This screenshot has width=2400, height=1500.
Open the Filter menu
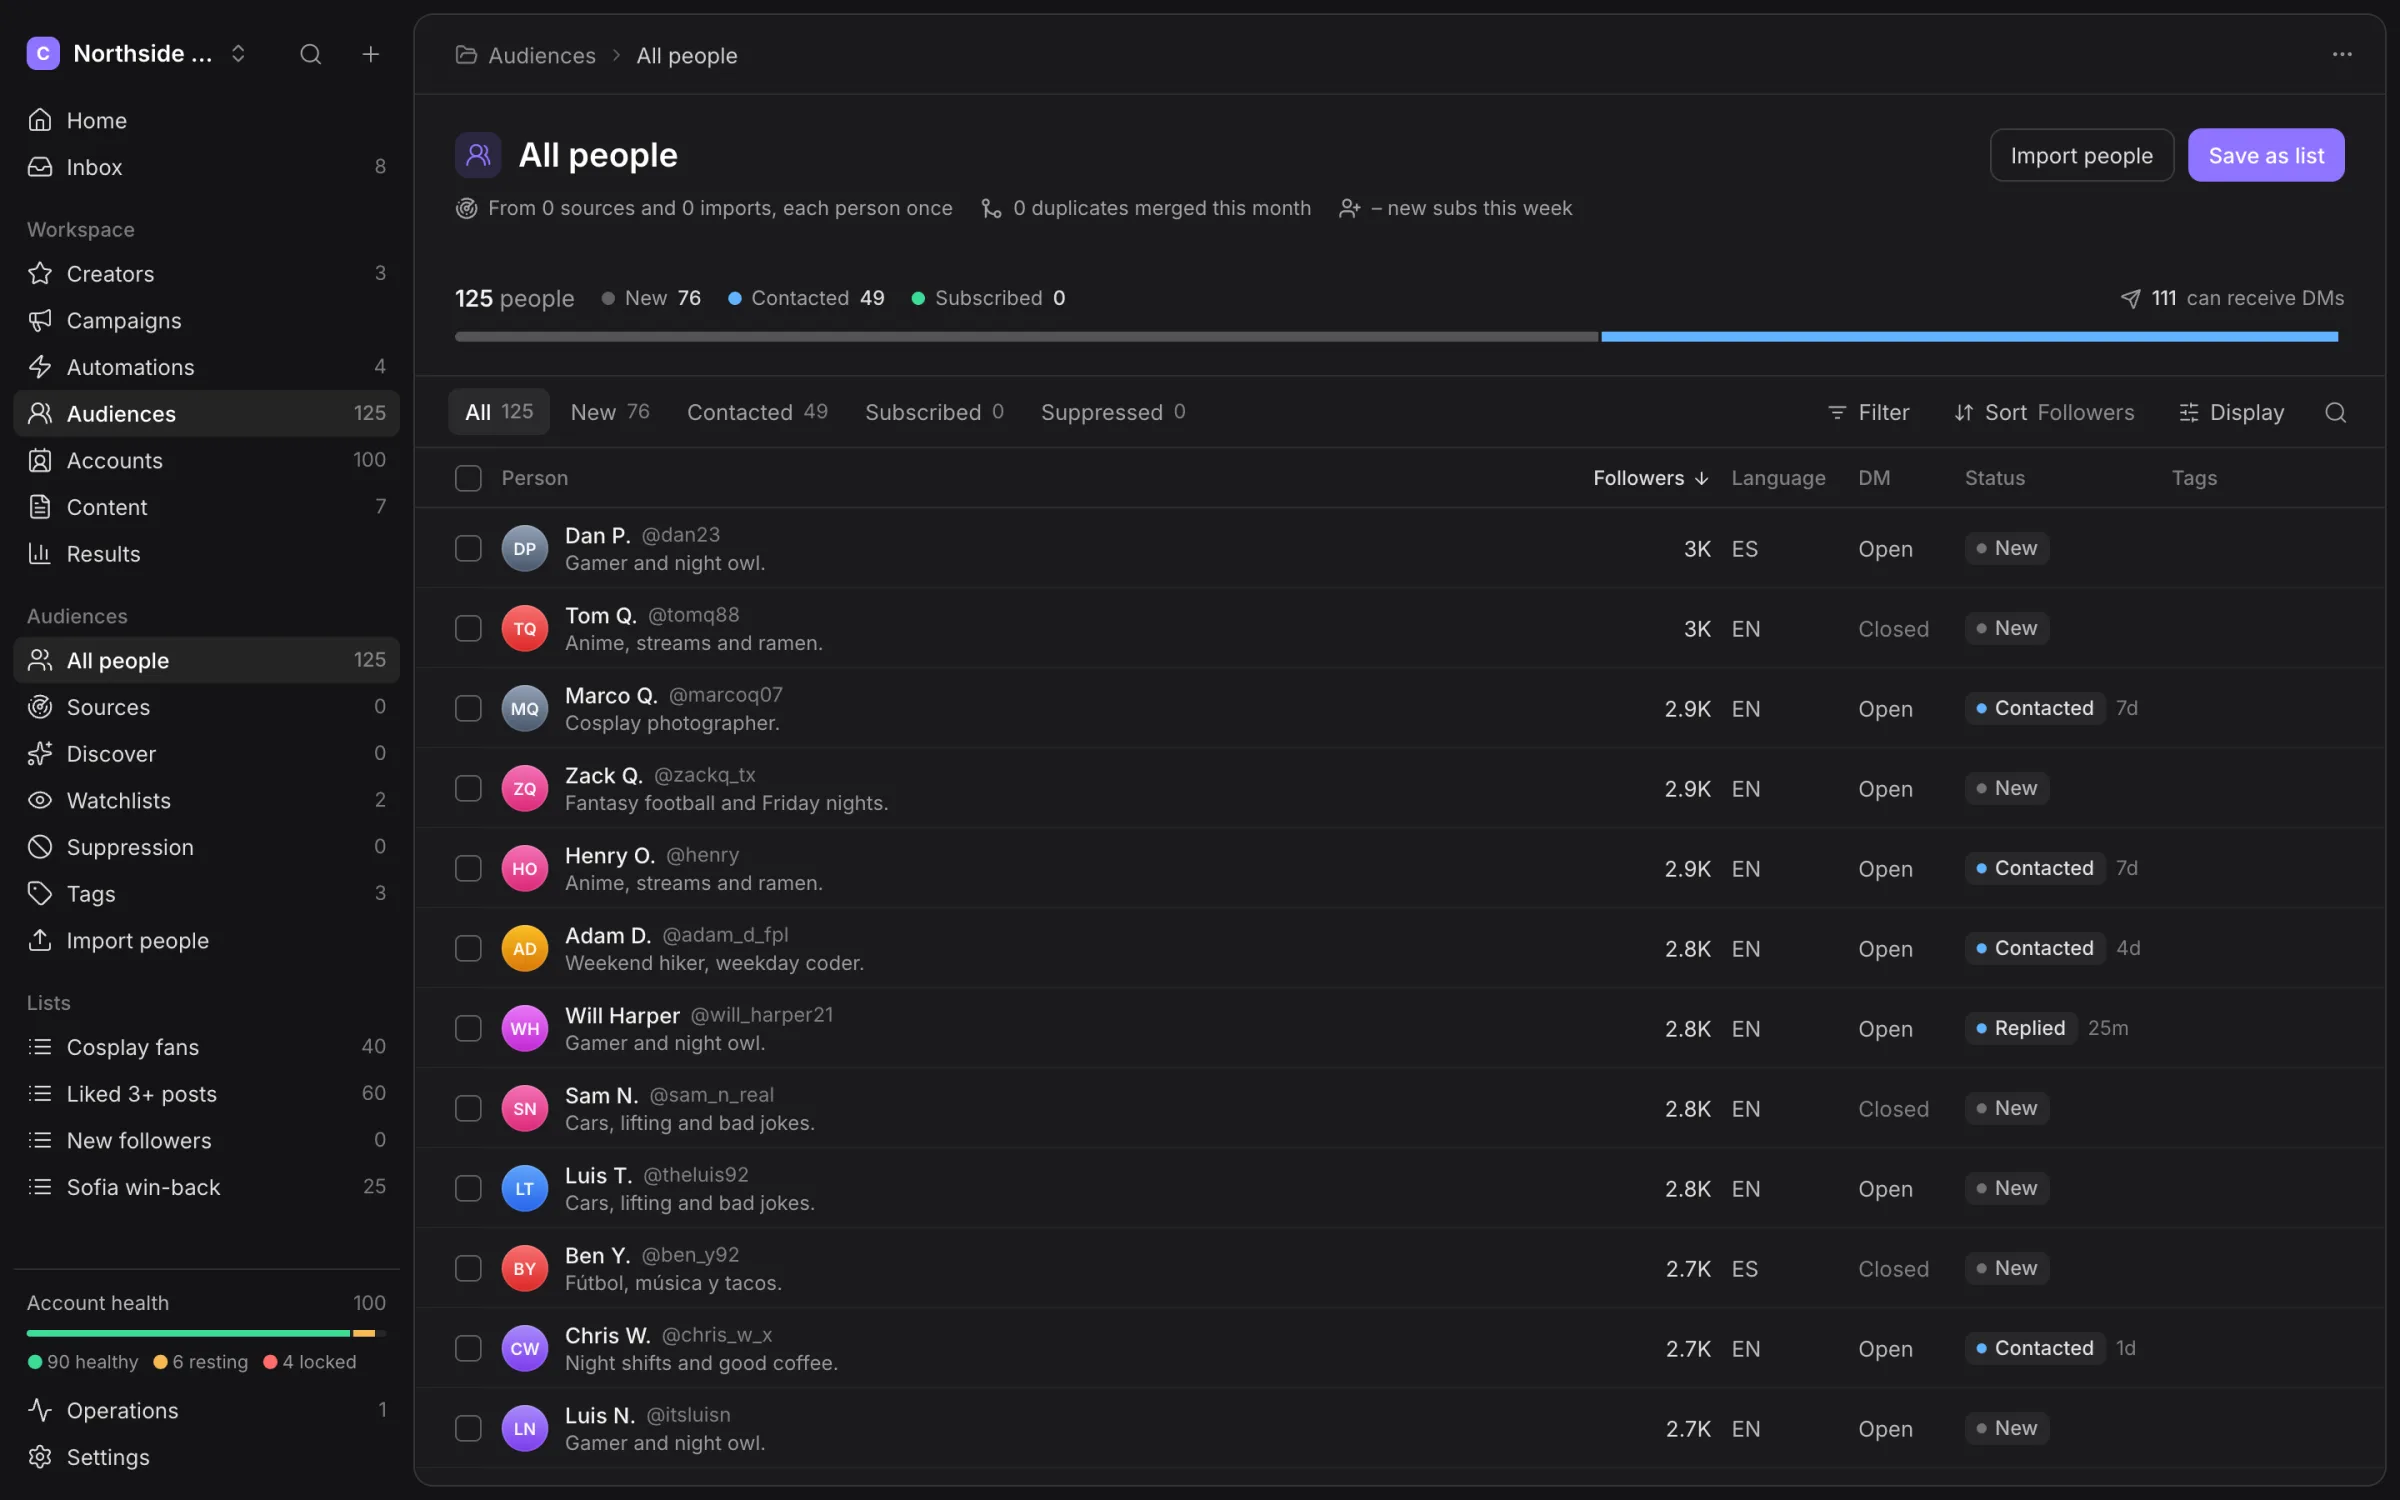(1868, 412)
